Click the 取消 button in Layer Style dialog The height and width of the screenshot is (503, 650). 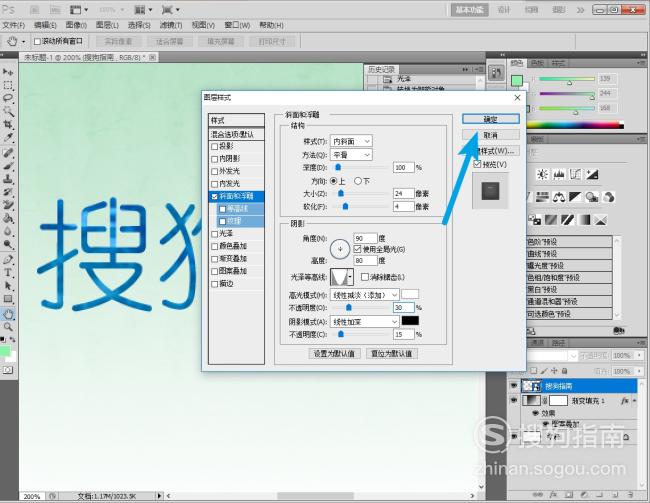pos(491,135)
